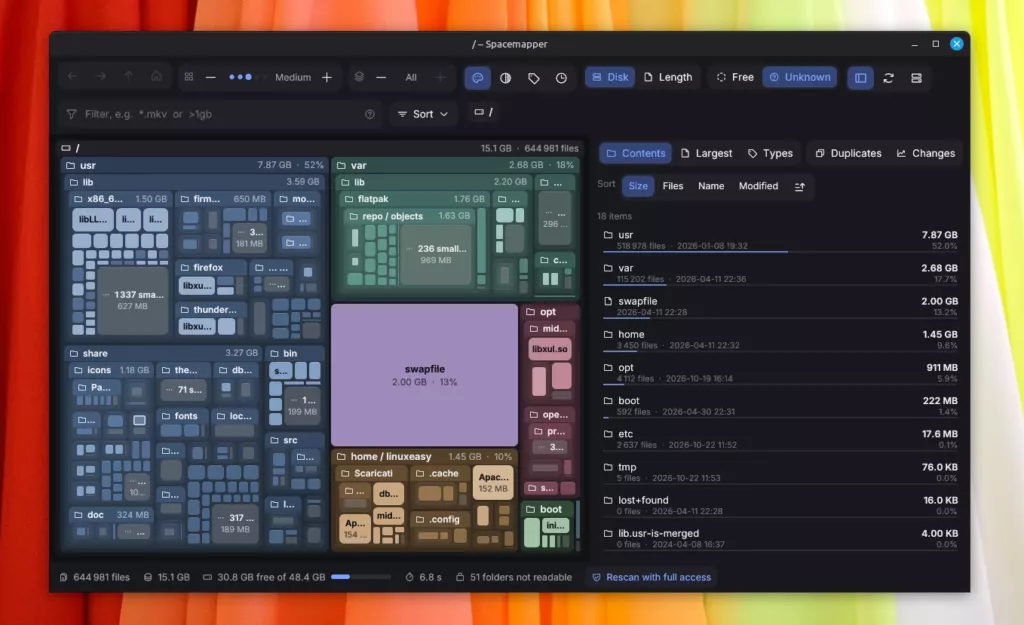Click the funnel filter icon
The image size is (1024, 625).
click(71, 114)
